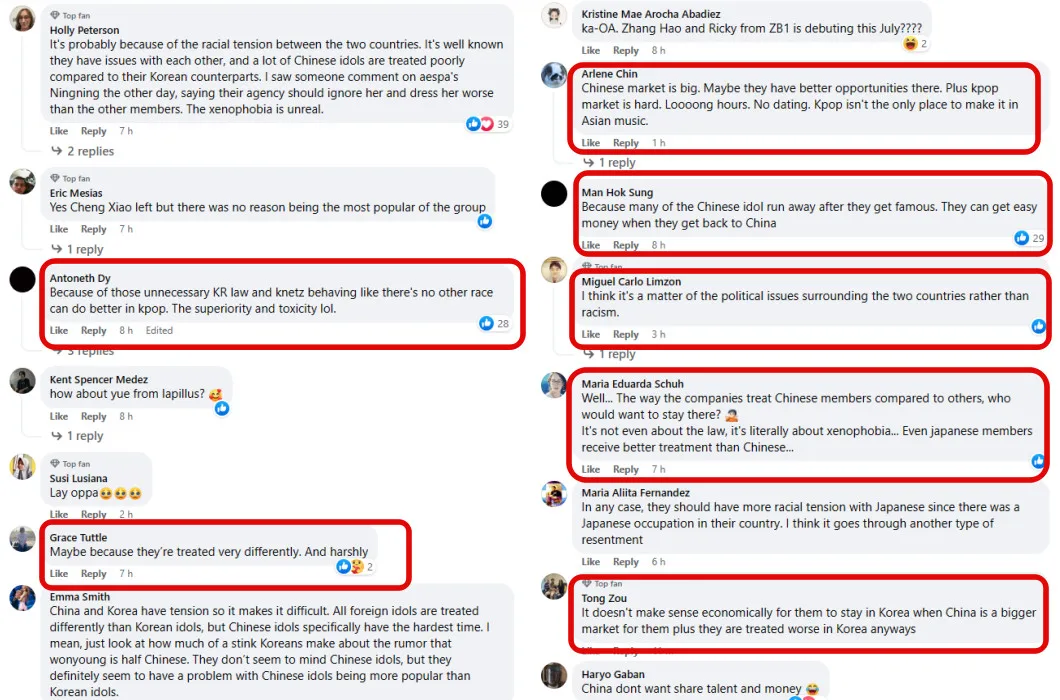Reply to Maria Eduarda Schuh's comment
Viewport: 1060px width, 700px height.
626,469
